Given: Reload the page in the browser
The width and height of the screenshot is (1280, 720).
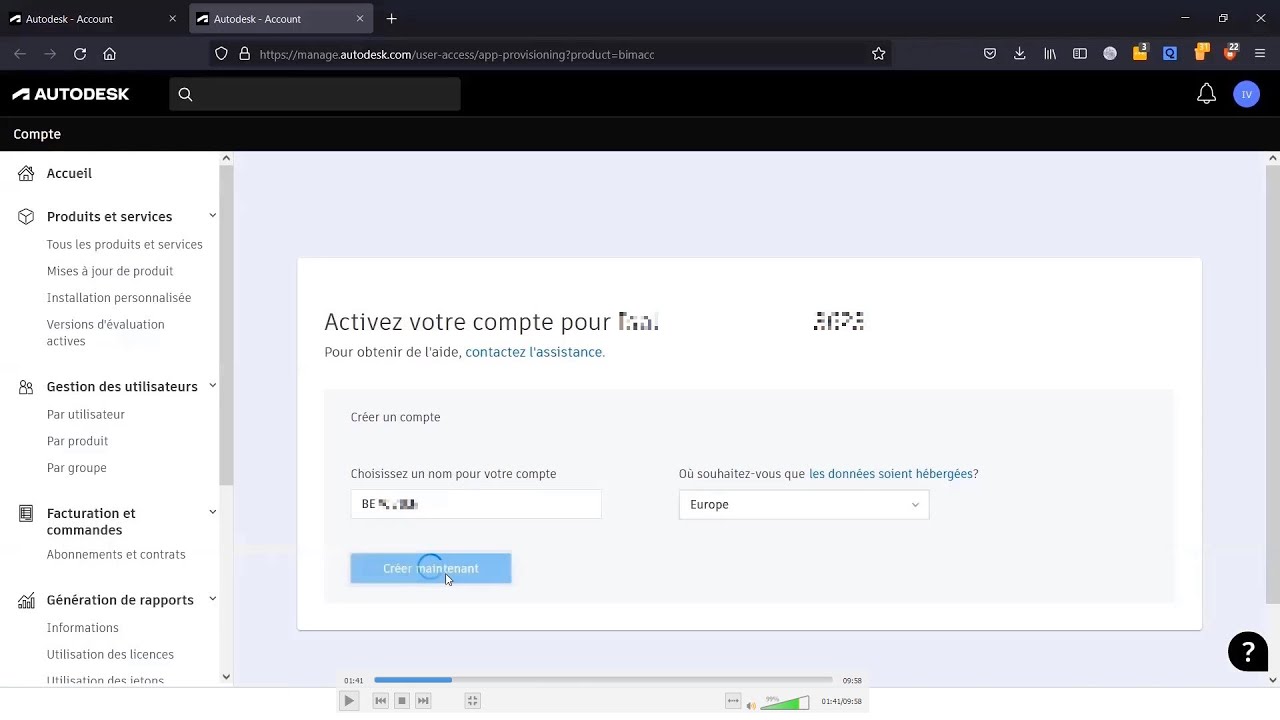Looking at the screenshot, I should pos(80,54).
